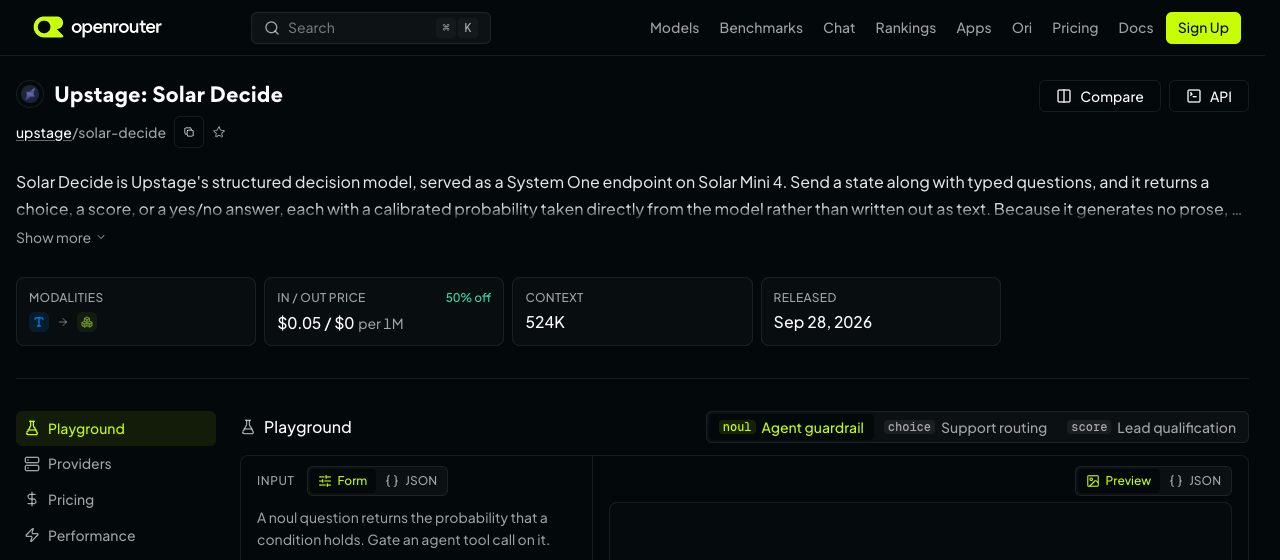Click the flask icon beside Playground heading
Viewport: 1280px width, 560px height.
248,427
